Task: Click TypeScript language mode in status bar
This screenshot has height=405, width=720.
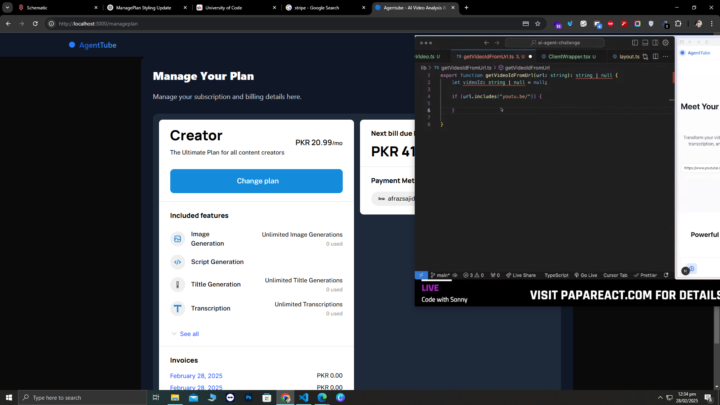Action: [x=556, y=275]
